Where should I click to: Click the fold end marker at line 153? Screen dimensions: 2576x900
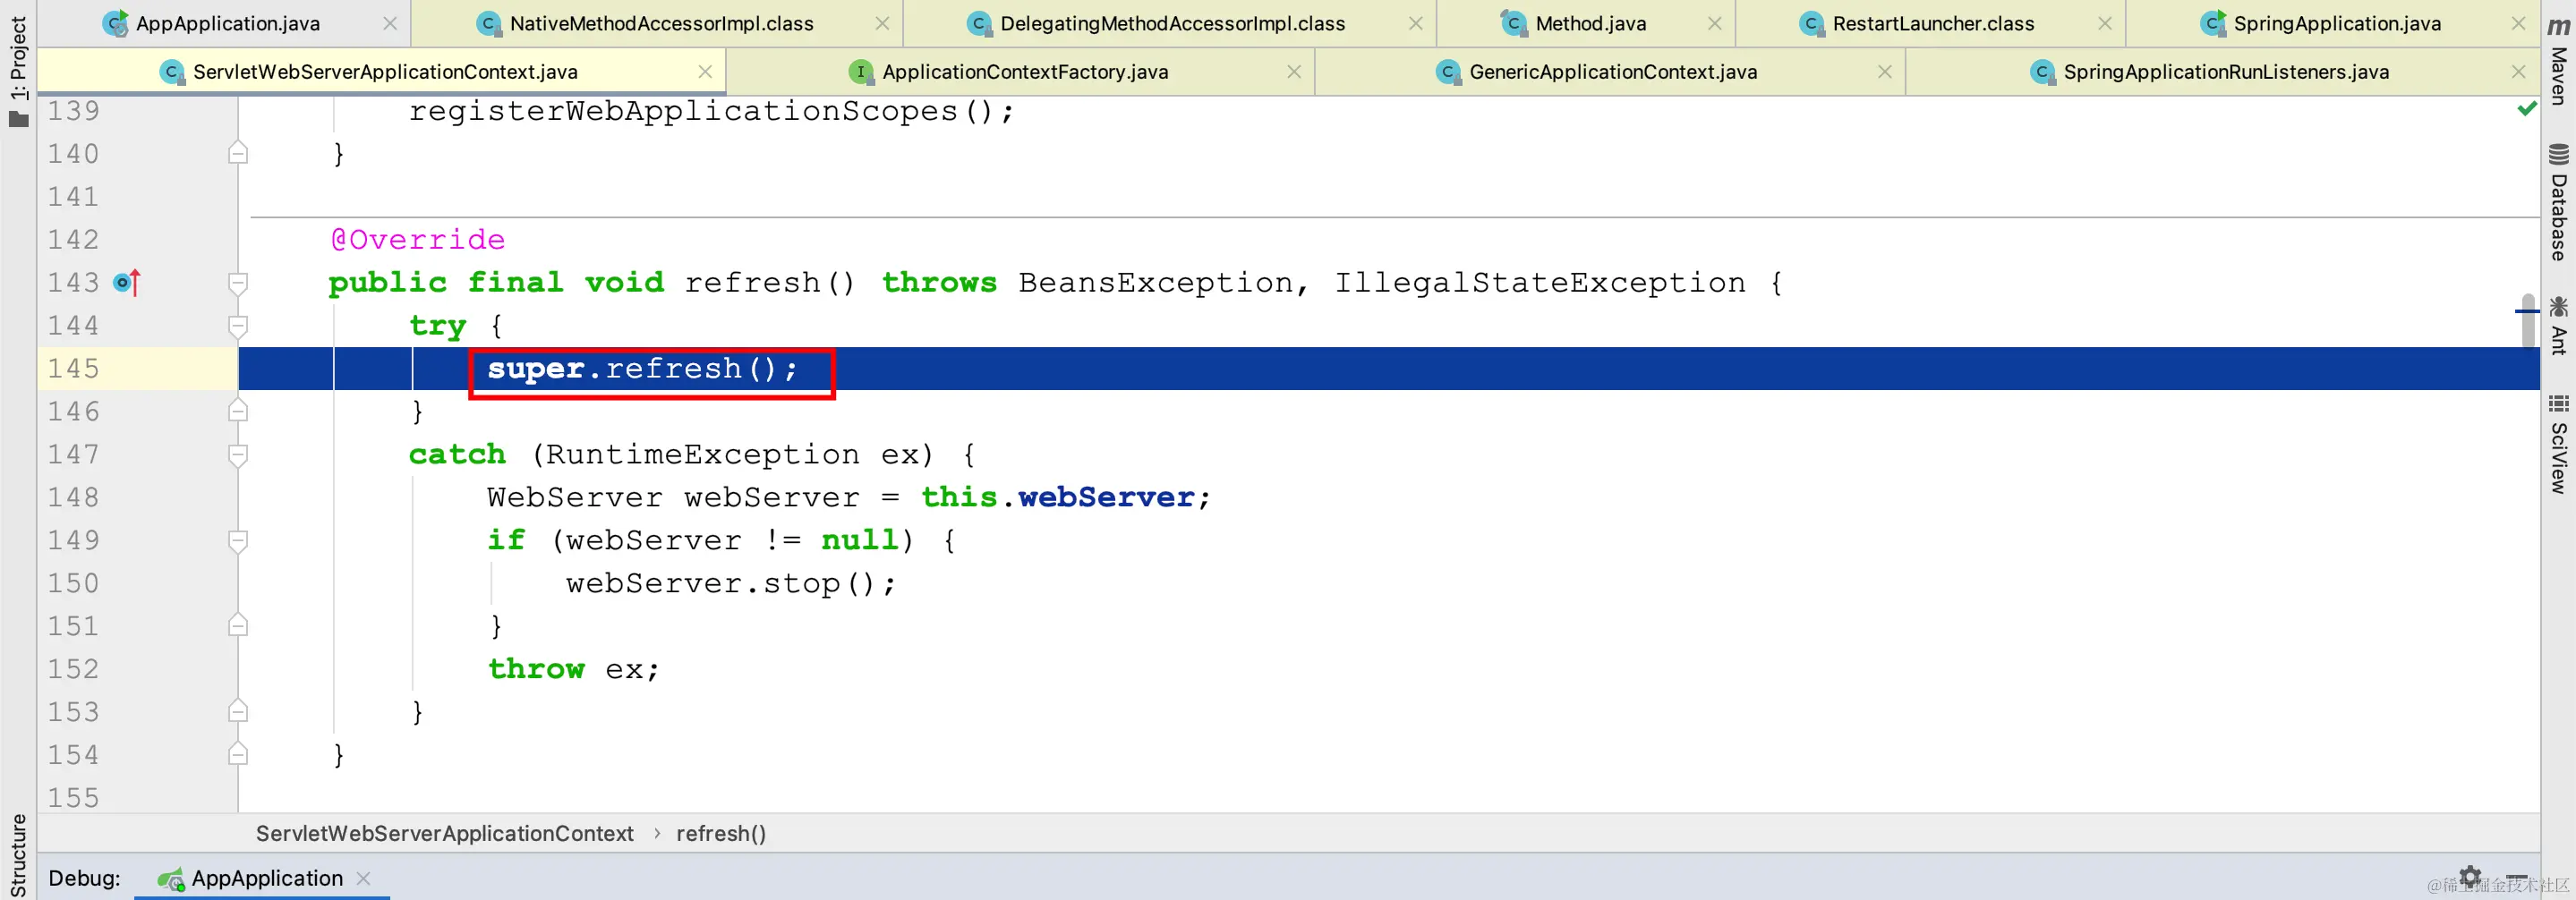[x=238, y=711]
